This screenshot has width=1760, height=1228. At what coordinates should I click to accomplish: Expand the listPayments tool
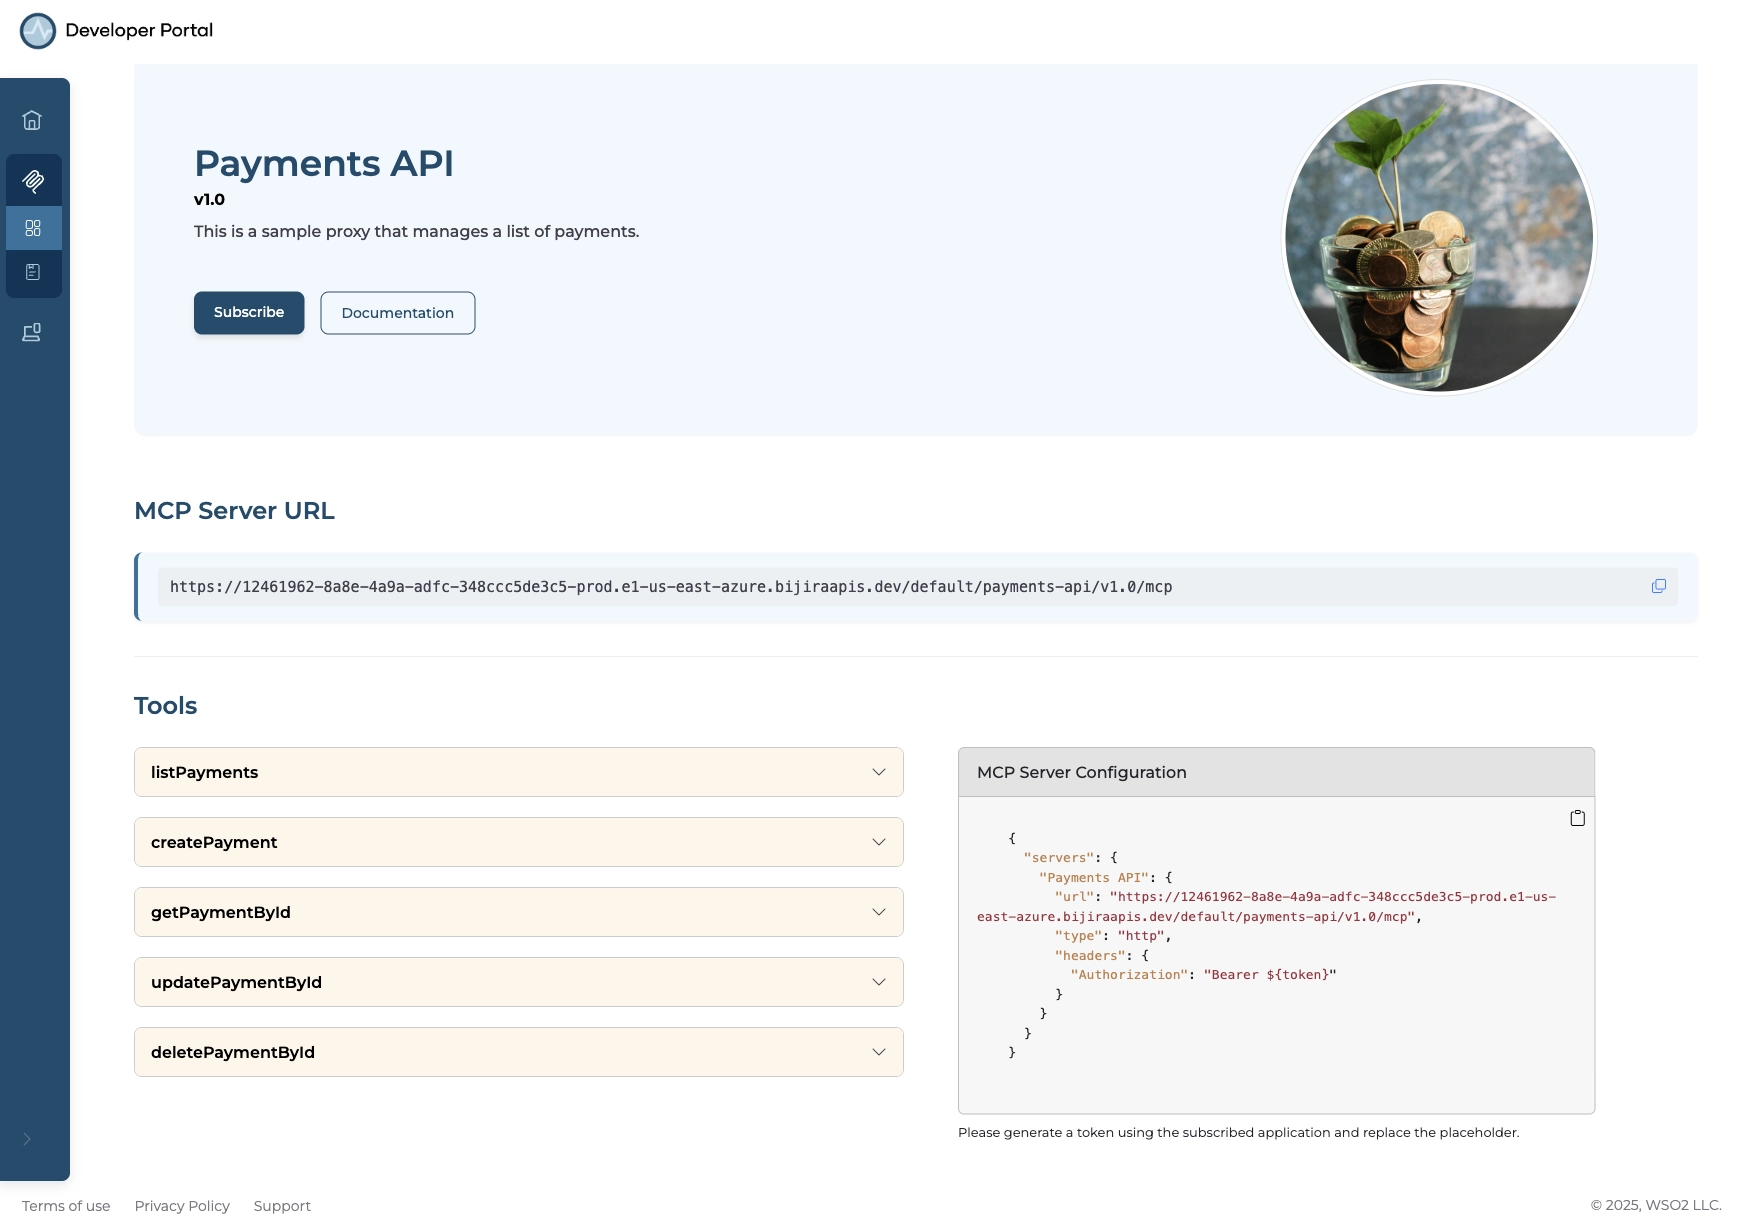click(x=518, y=772)
